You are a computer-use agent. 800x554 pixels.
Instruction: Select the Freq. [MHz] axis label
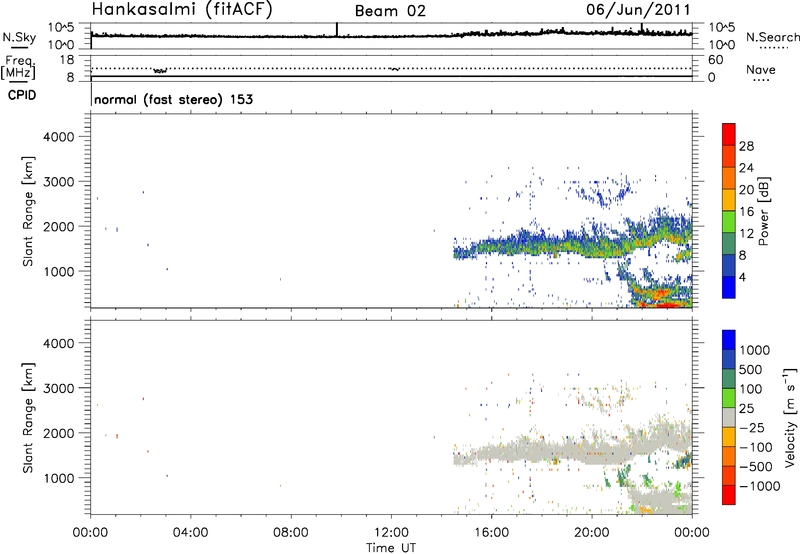point(19,67)
